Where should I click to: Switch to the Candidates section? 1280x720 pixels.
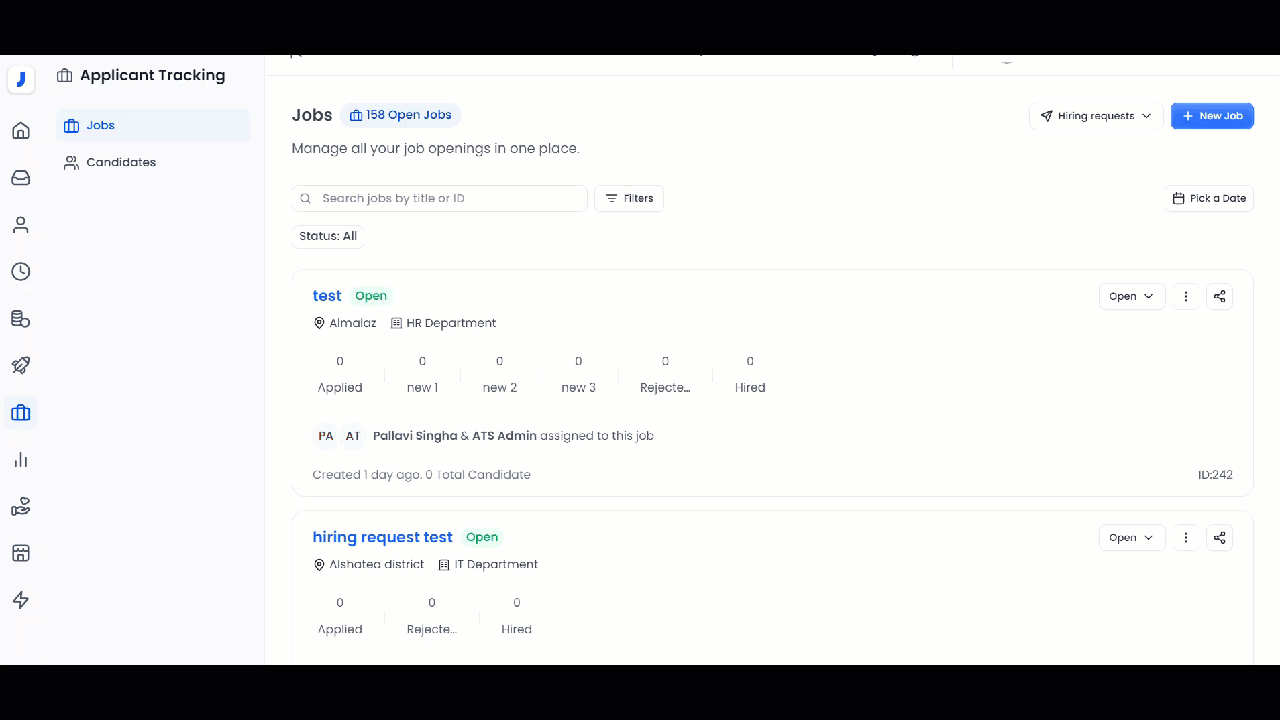(121, 162)
